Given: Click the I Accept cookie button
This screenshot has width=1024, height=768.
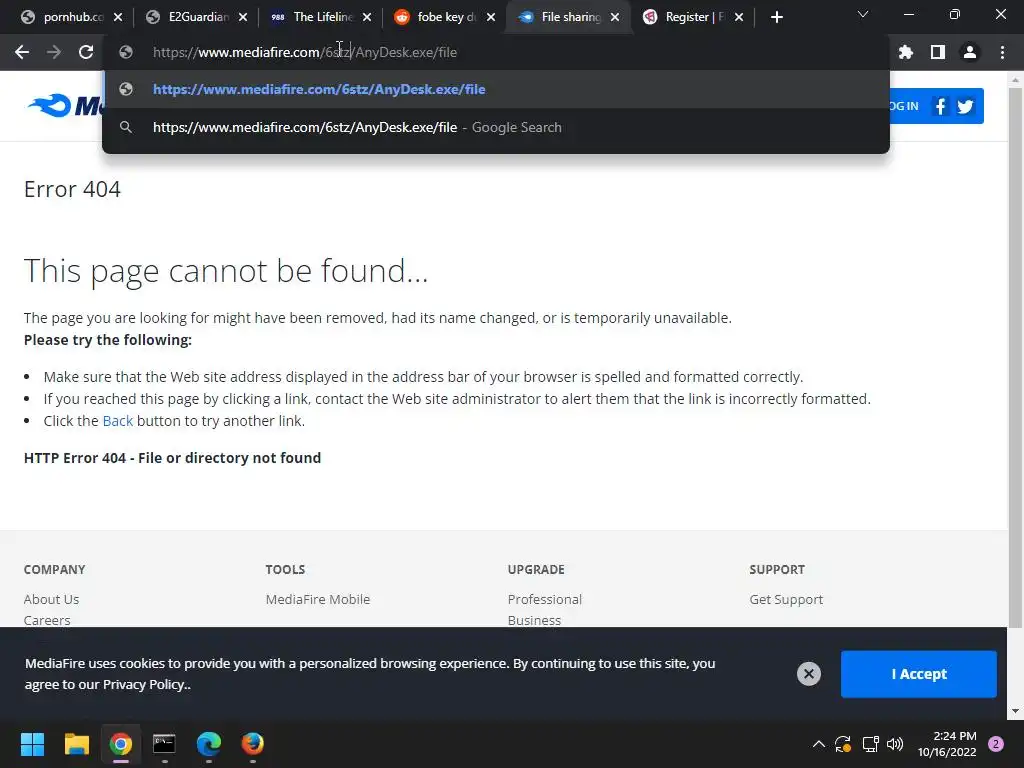Looking at the screenshot, I should point(918,674).
